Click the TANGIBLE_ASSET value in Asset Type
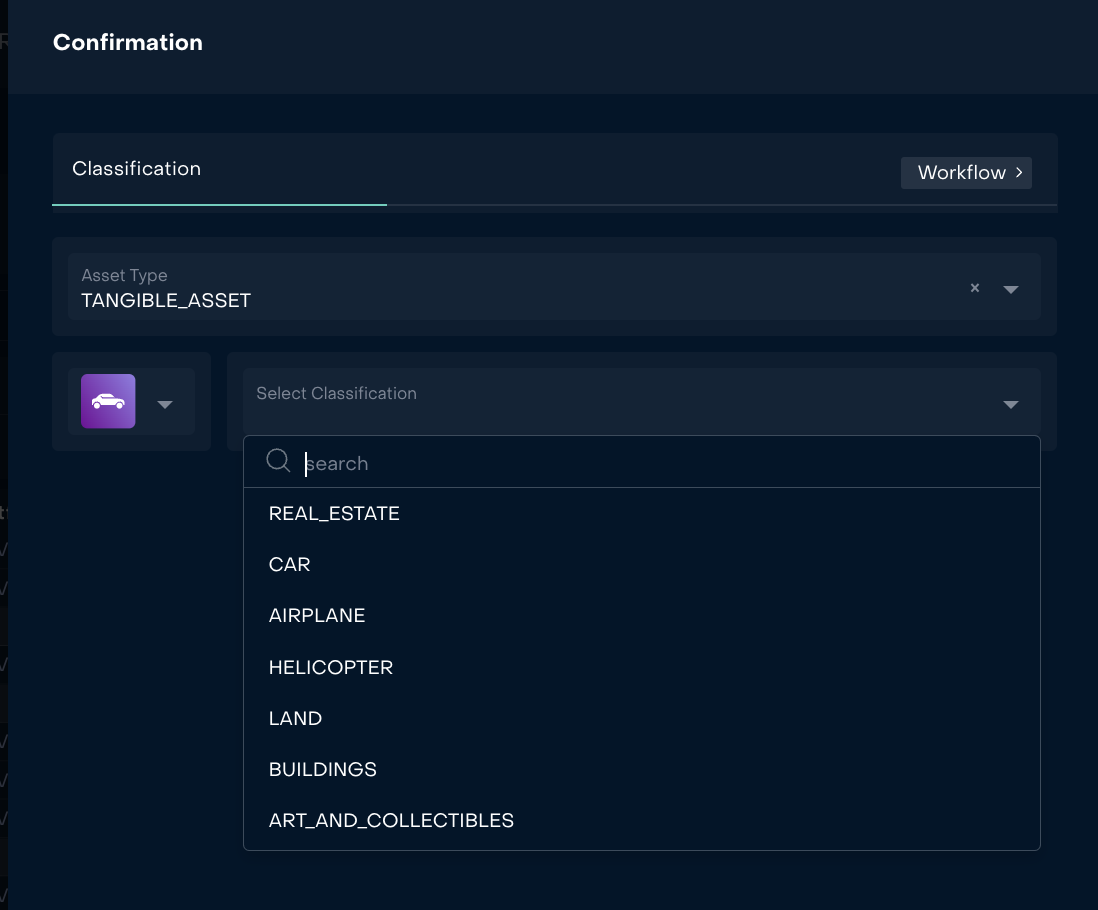Screen dimensions: 1098x910 (x=166, y=300)
